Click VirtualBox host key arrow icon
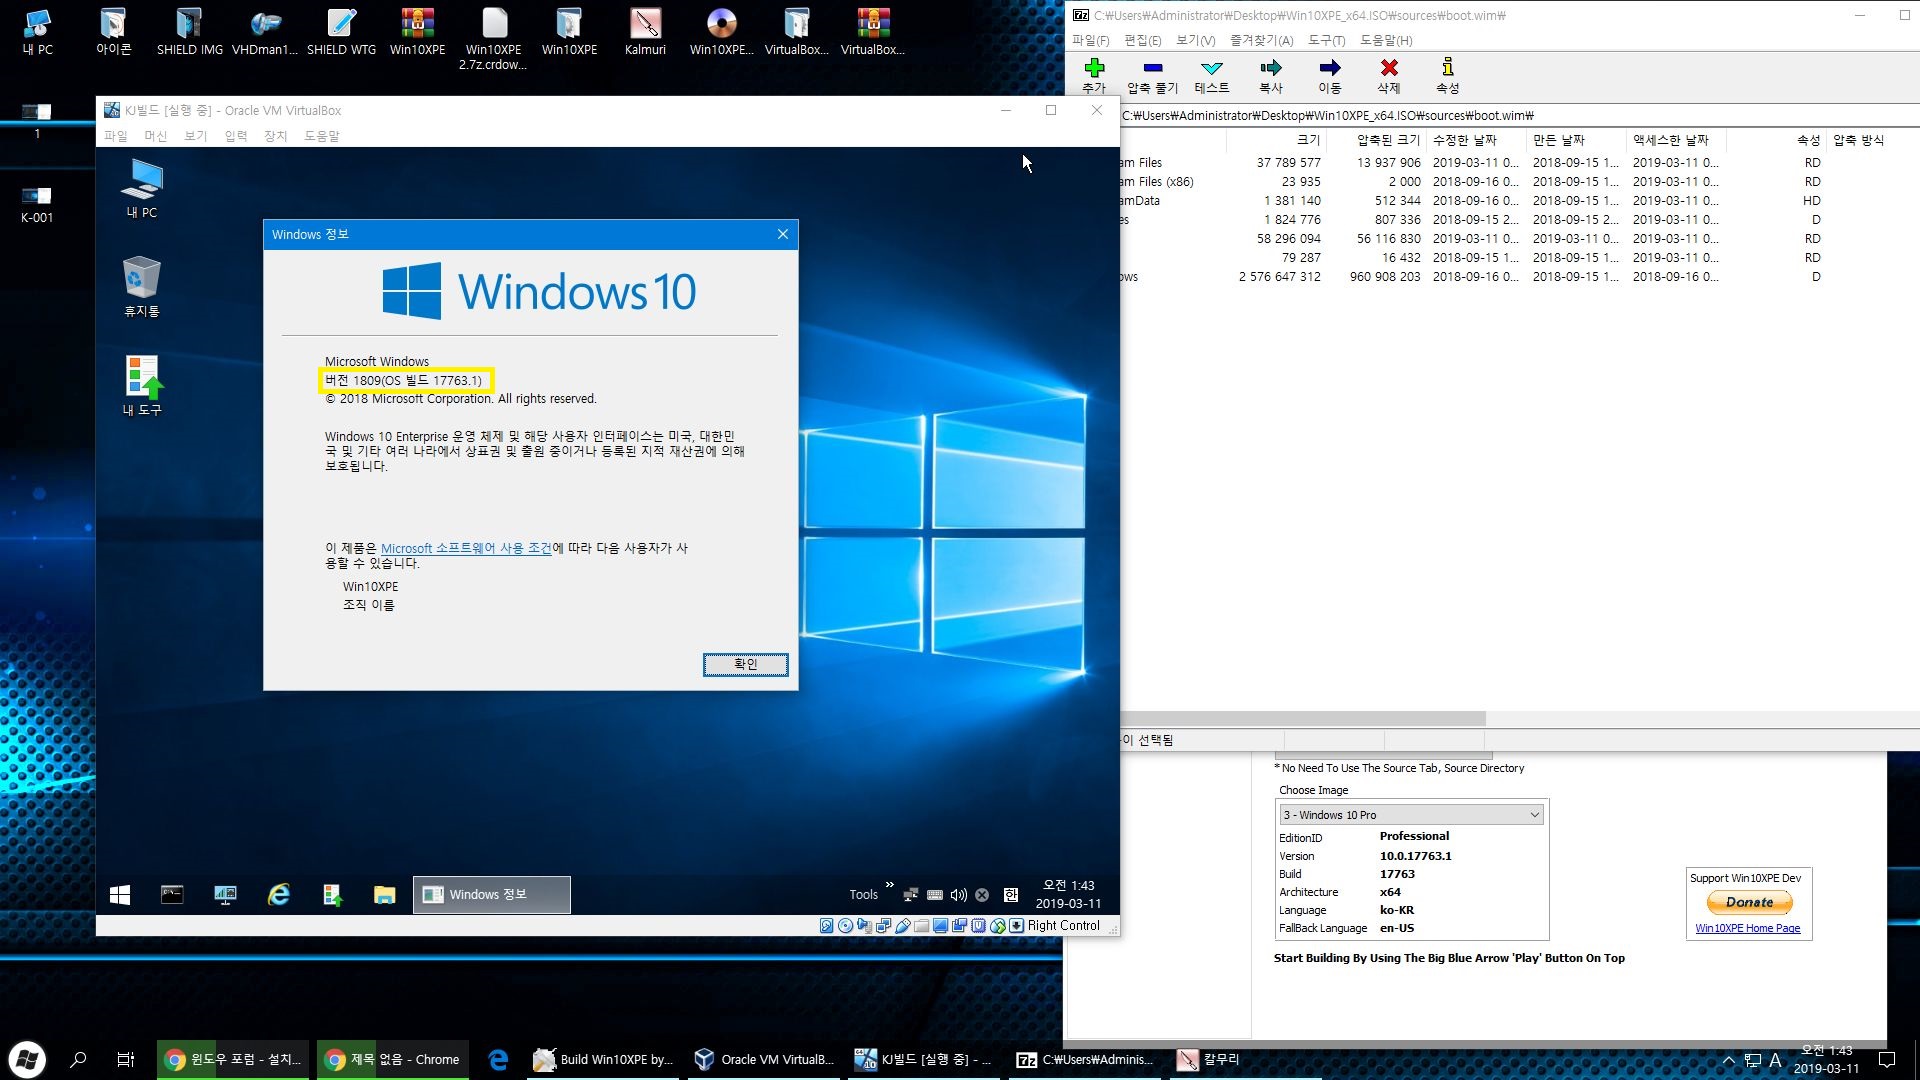1920x1080 pixels. pyautogui.click(x=1016, y=926)
